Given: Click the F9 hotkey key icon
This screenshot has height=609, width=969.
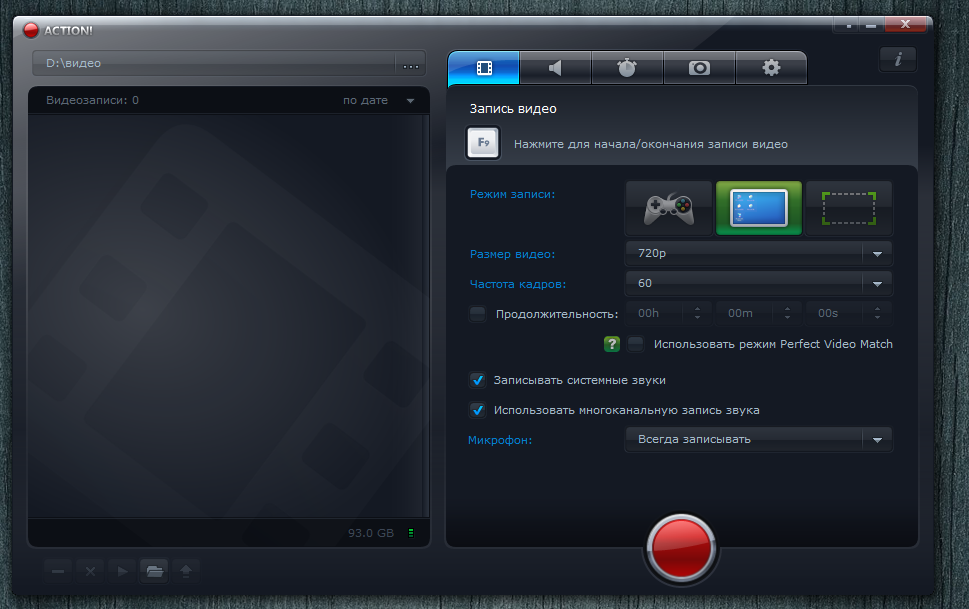Looking at the screenshot, I should coord(483,143).
